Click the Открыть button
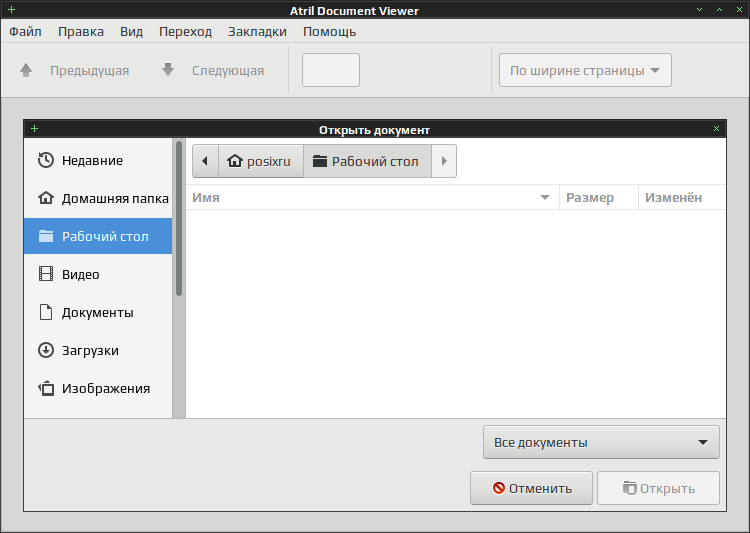Viewport: 750px width, 533px height. pyautogui.click(x=658, y=488)
